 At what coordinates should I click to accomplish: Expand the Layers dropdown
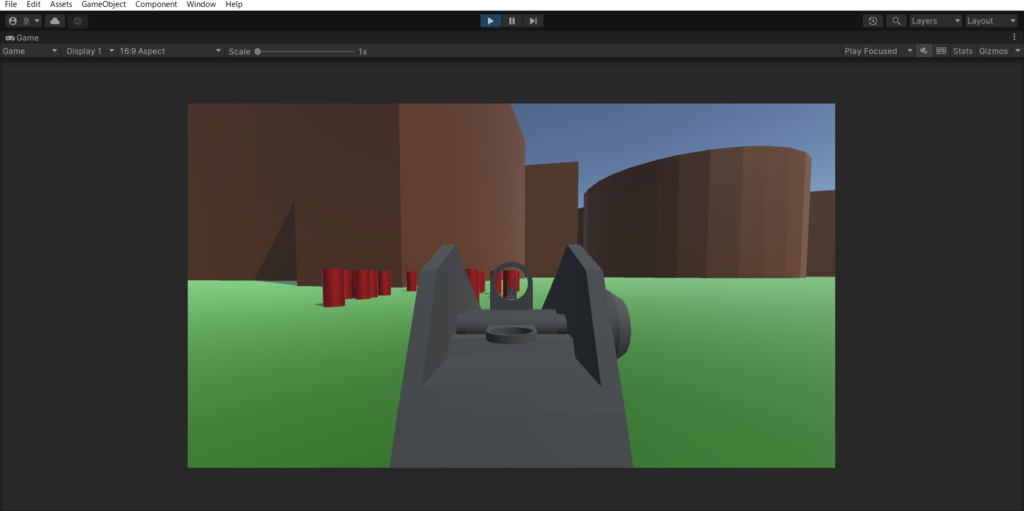click(936, 21)
